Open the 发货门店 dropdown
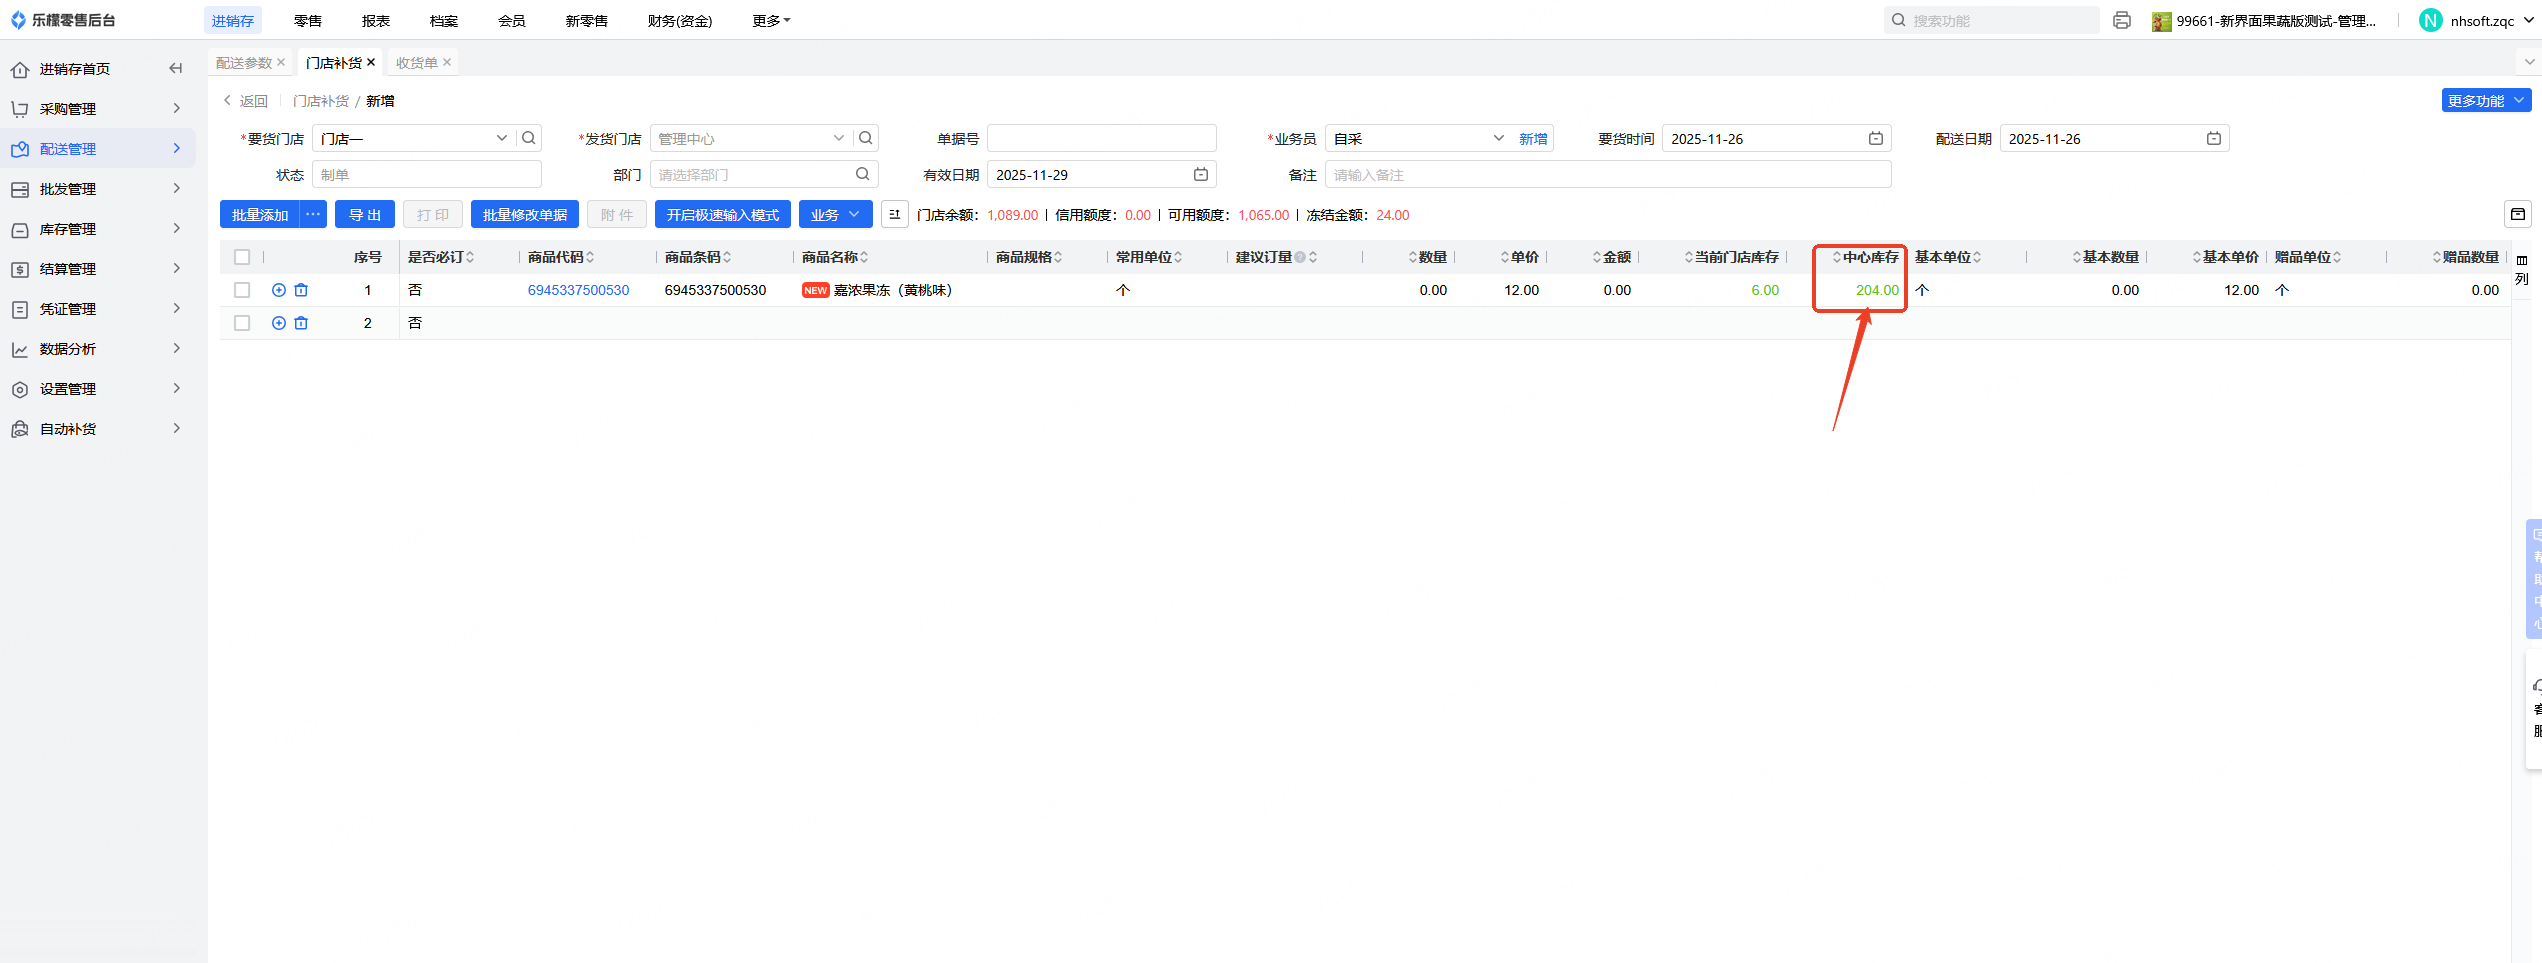The width and height of the screenshot is (2542, 963). pyautogui.click(x=838, y=138)
